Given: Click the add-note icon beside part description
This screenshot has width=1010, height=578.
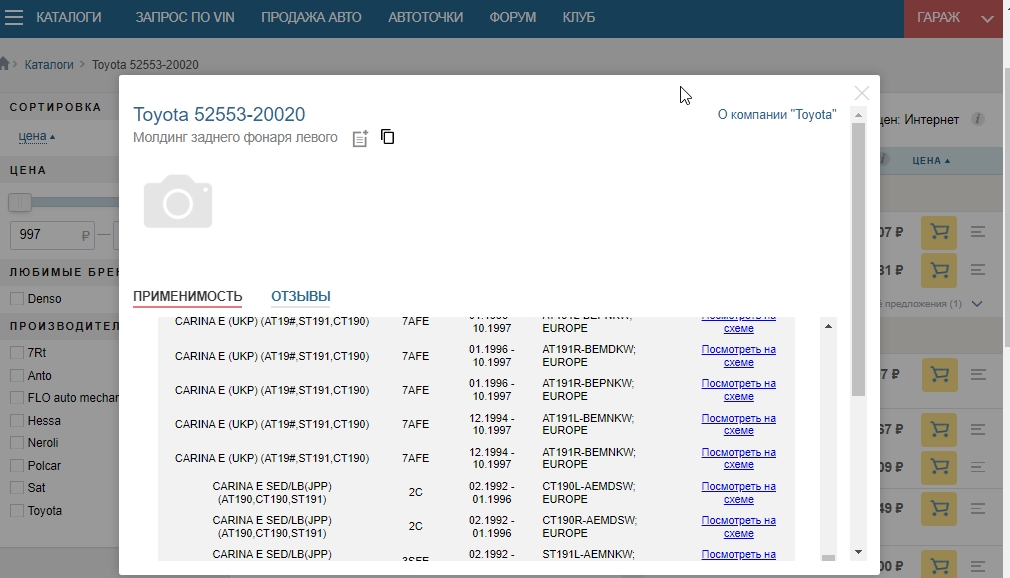Looking at the screenshot, I should point(360,139).
